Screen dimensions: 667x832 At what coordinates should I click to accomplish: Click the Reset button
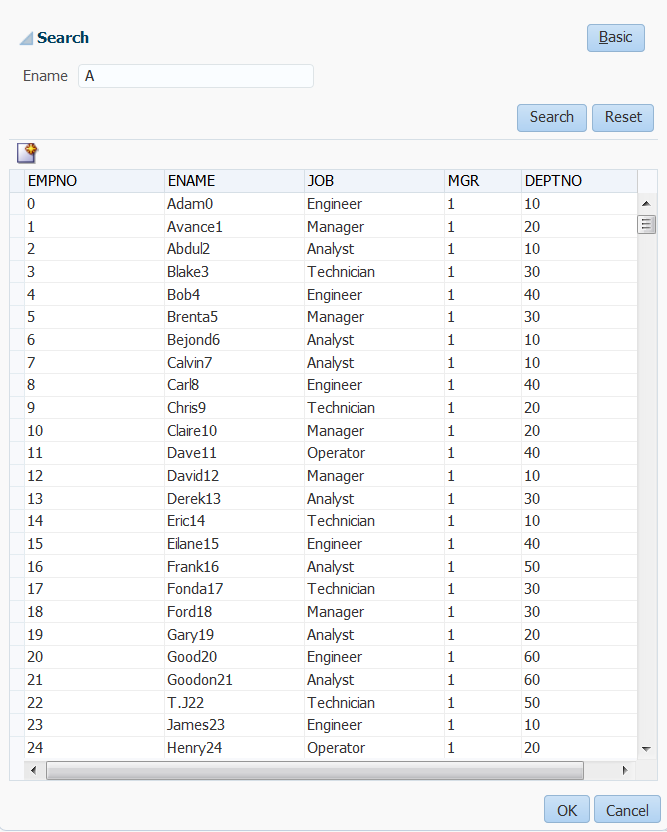pos(623,117)
